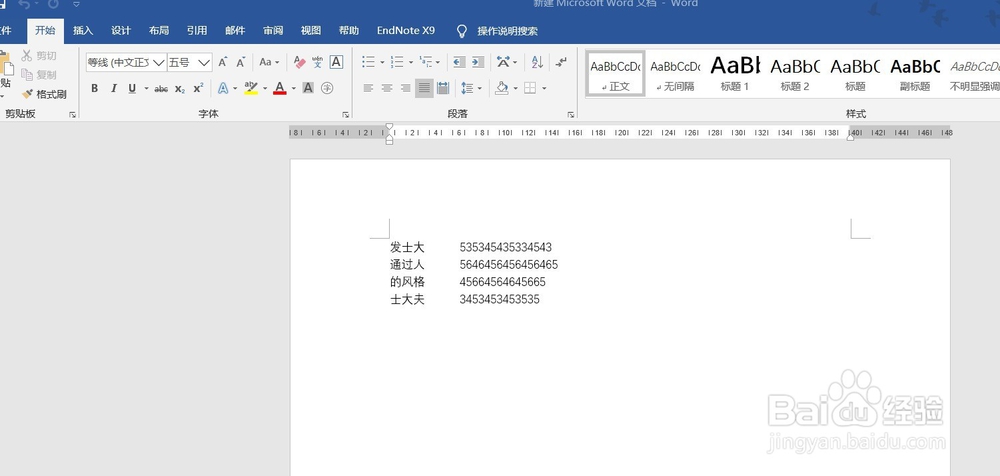Apply distributed alignment
1000x476 pixels.
[x=443, y=88]
